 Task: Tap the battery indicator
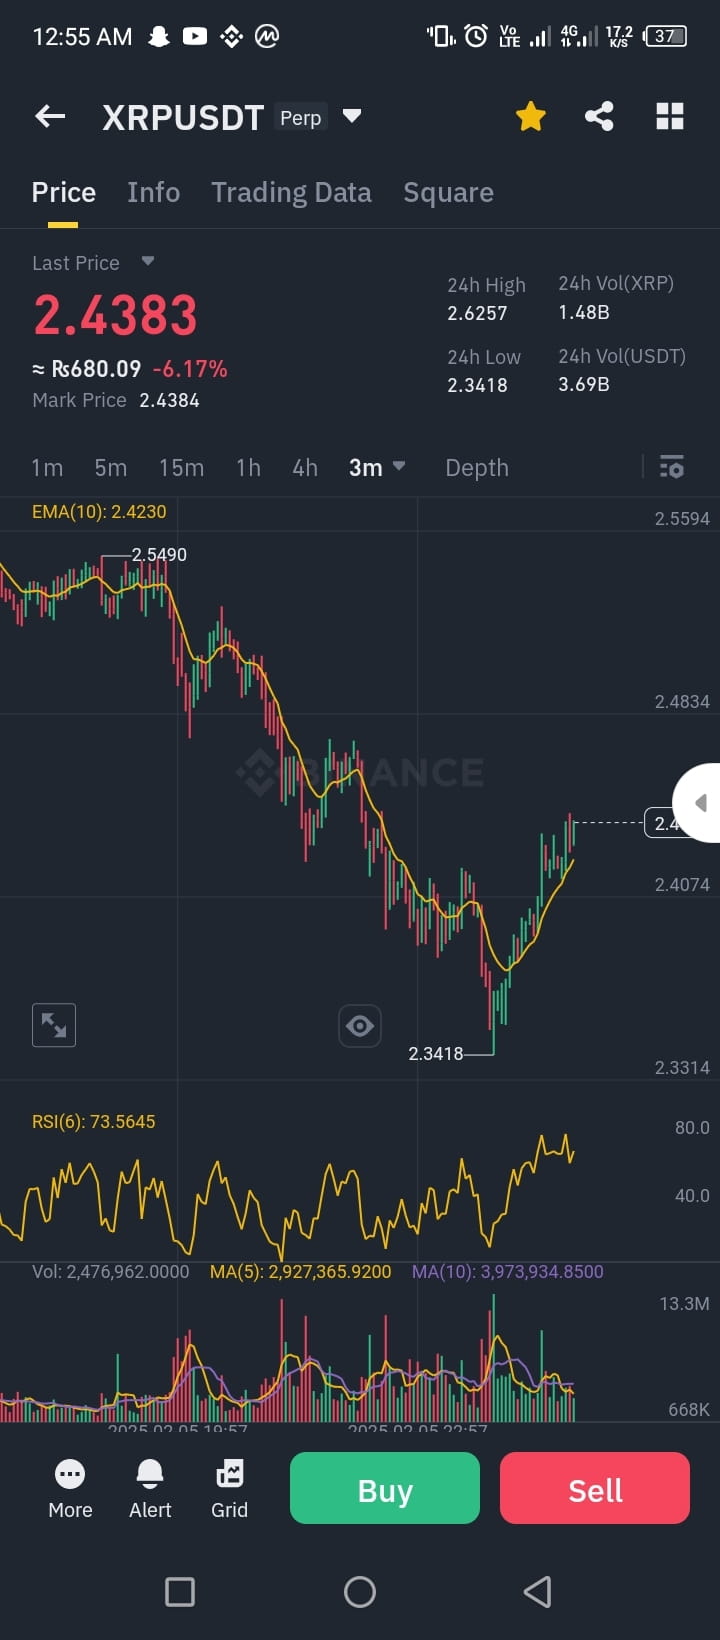666,36
